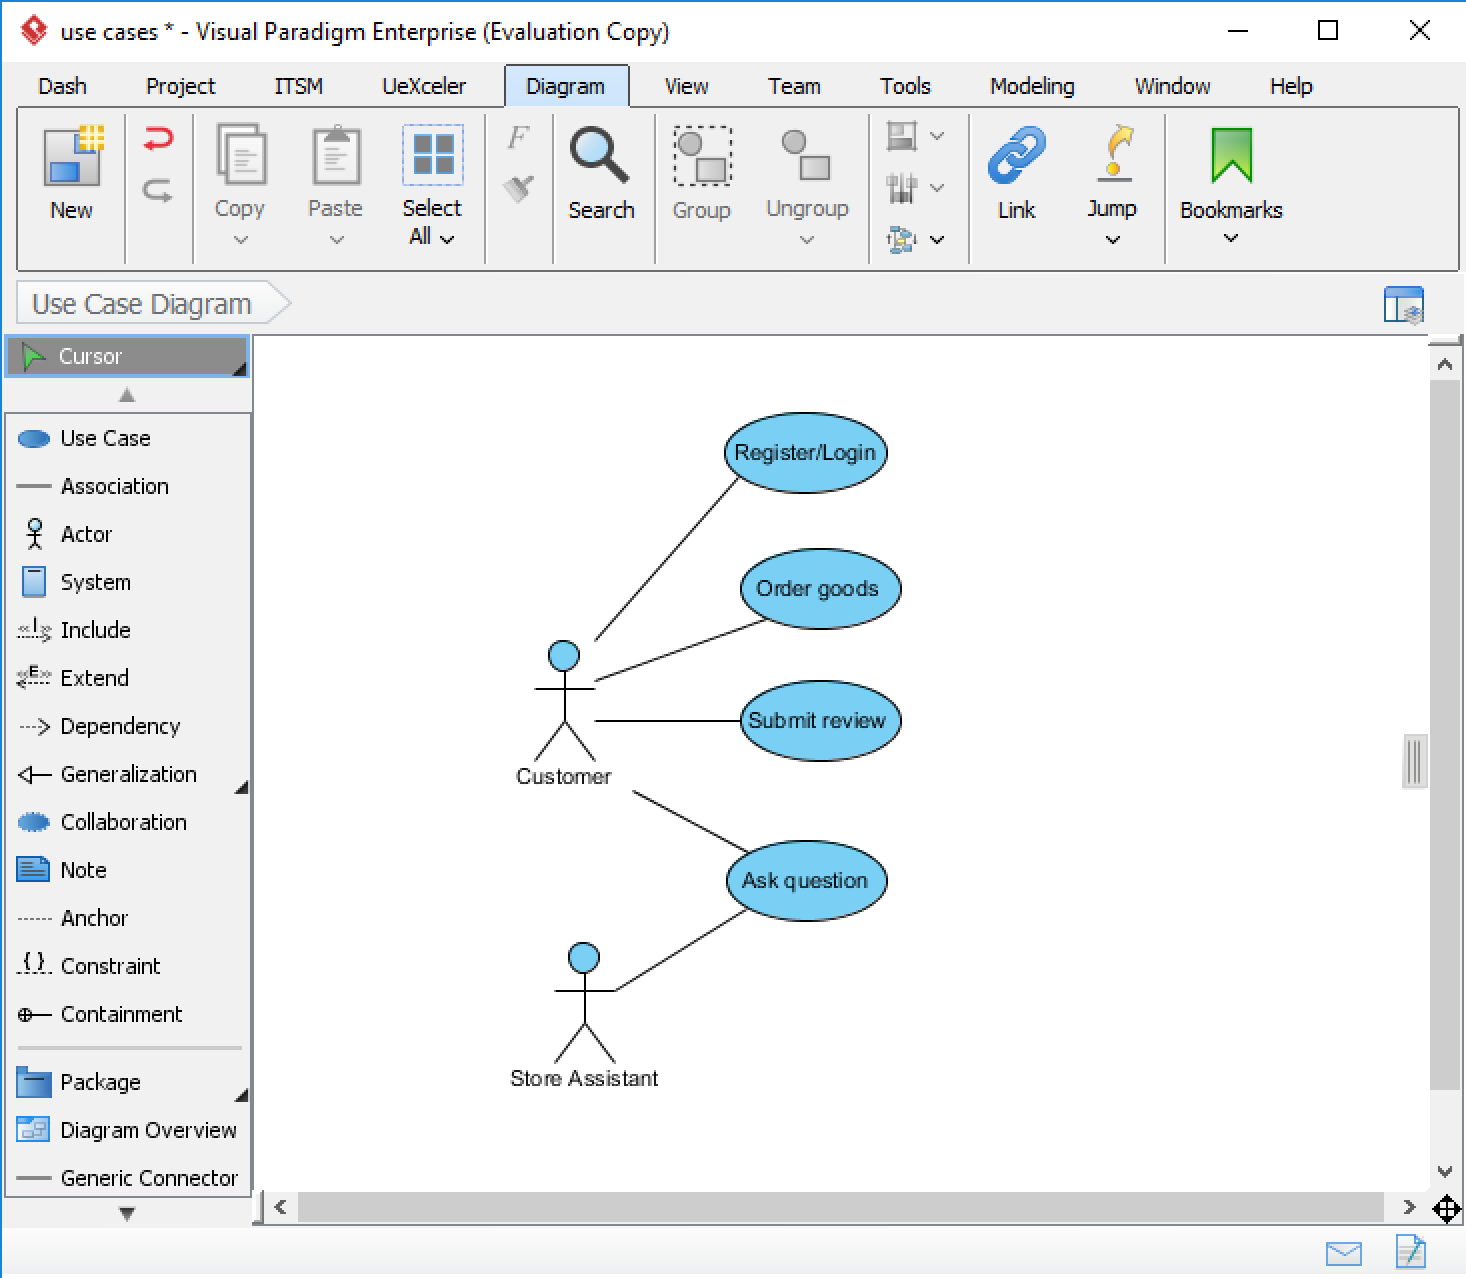Pick the Use Case shape tool

pos(104,438)
